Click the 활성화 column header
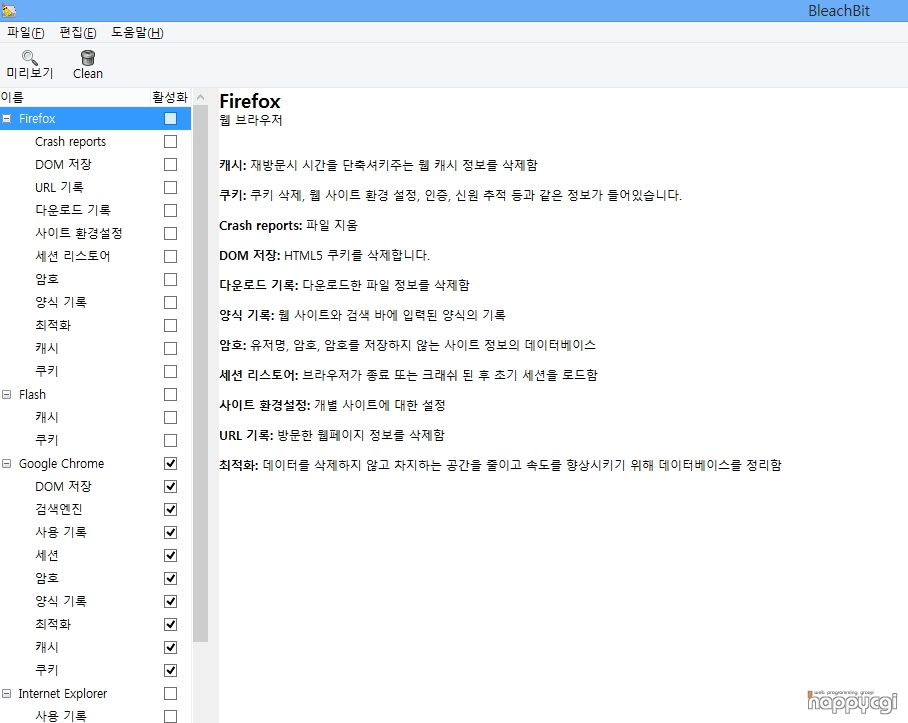 tap(170, 97)
